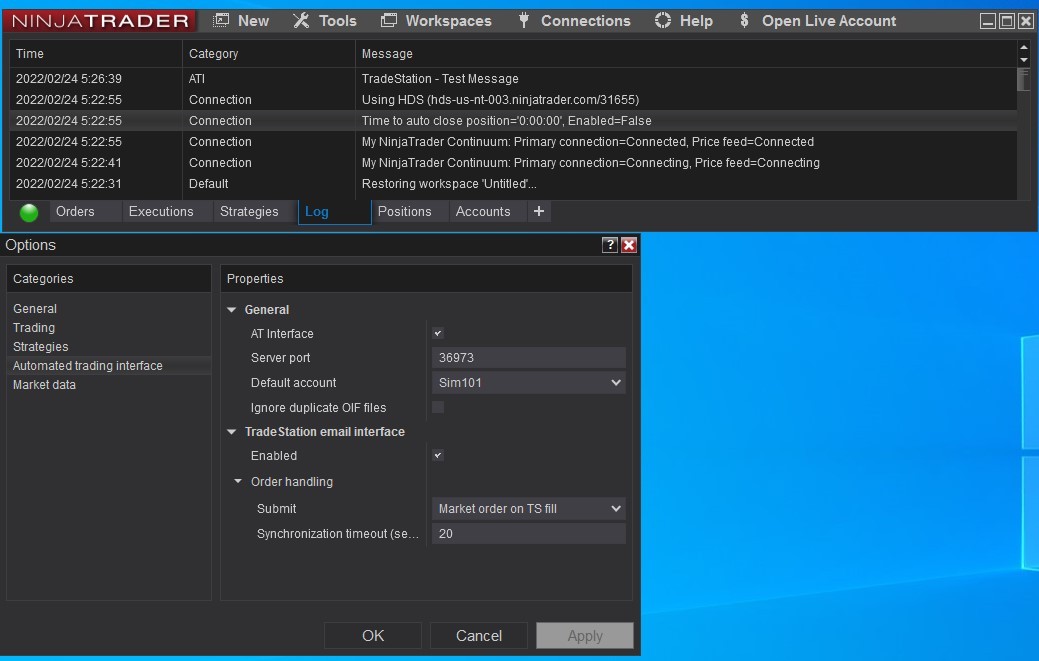The height and width of the screenshot is (661, 1039).
Task: Close the Options dialog with red X
Action: (629, 245)
